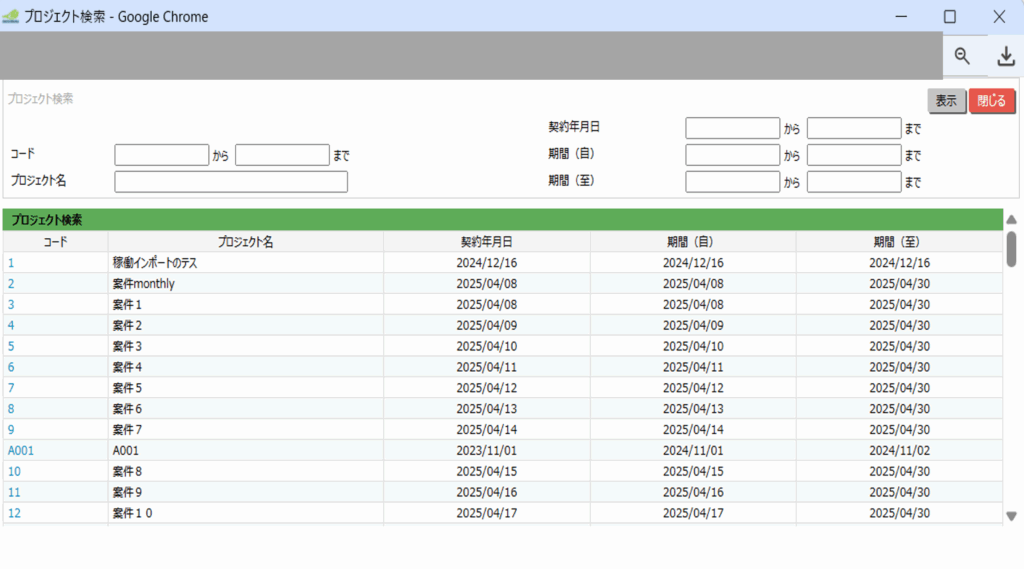Click the scrollbar down arrow
The width and height of the screenshot is (1024, 569).
point(1011,516)
